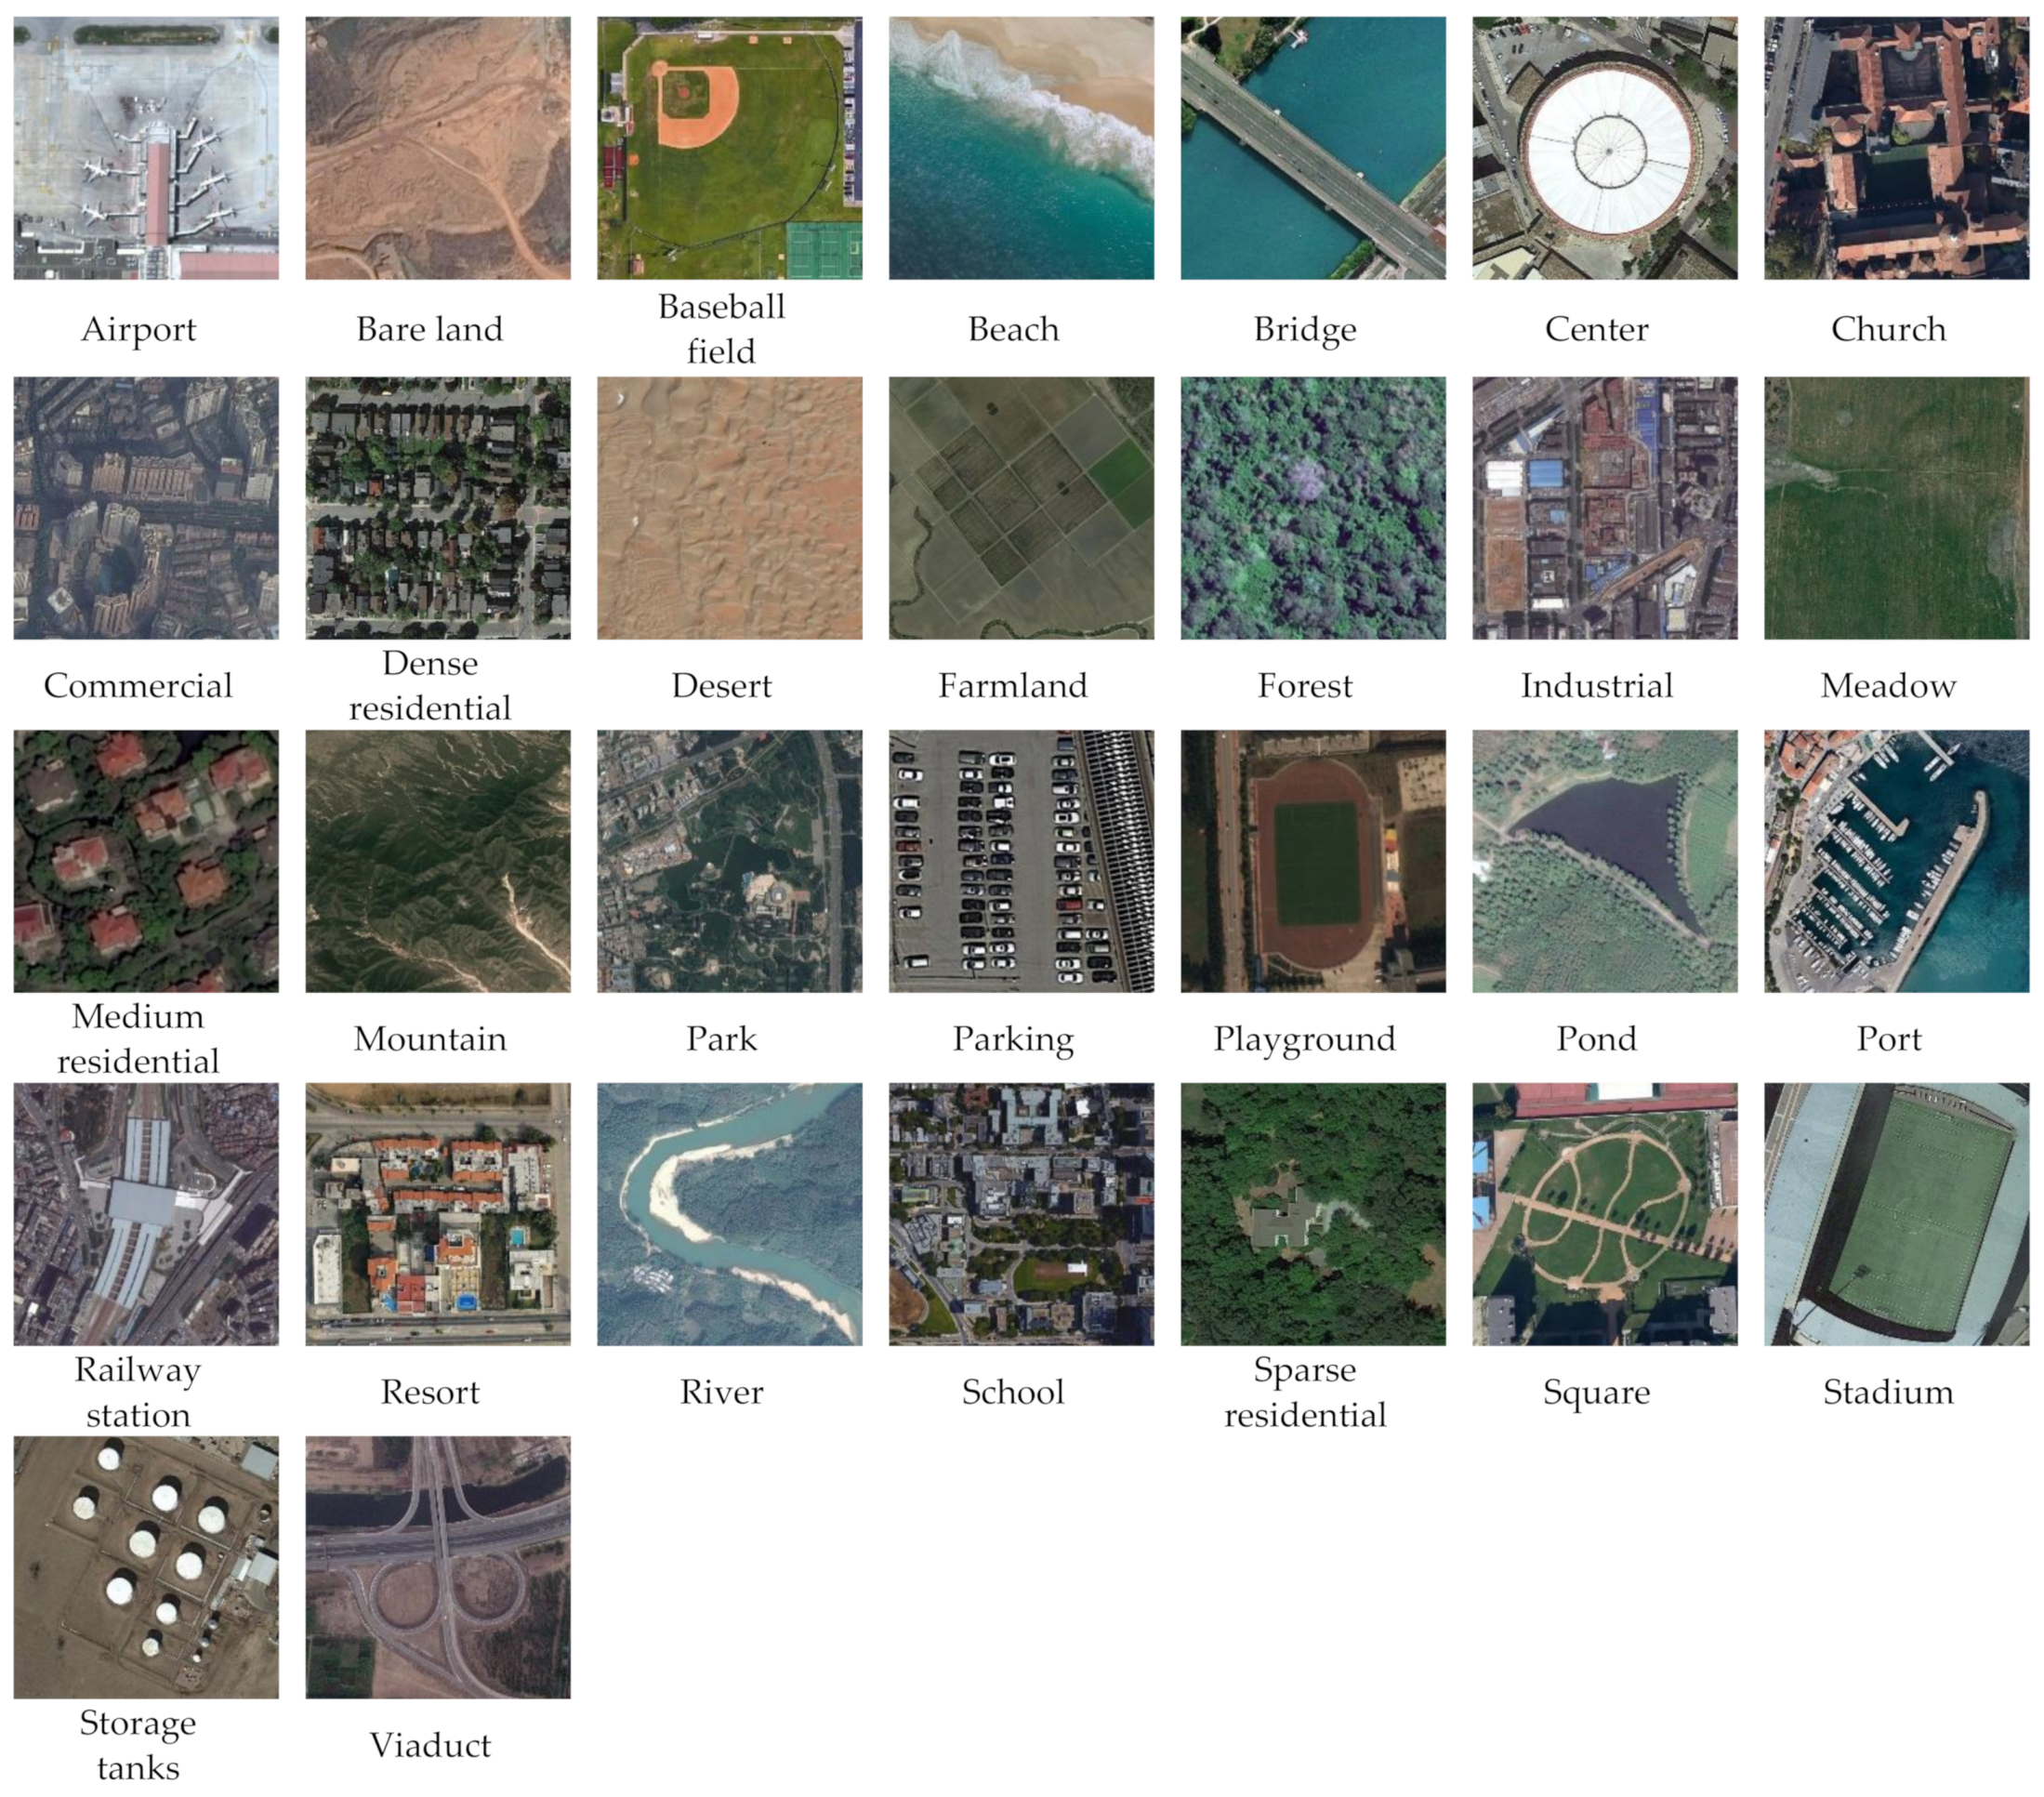2044x1797 pixels.
Task: Click the Mountain terrain thumbnail
Action: (x=438, y=861)
